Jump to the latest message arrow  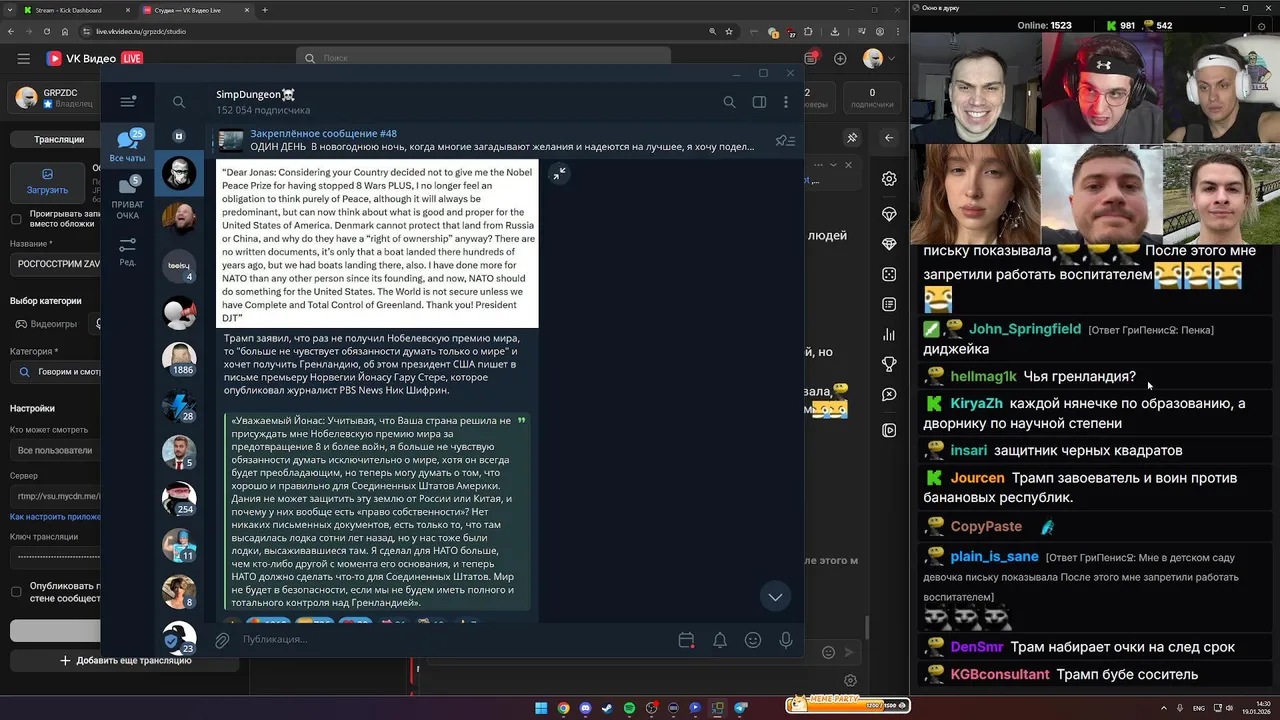775,597
